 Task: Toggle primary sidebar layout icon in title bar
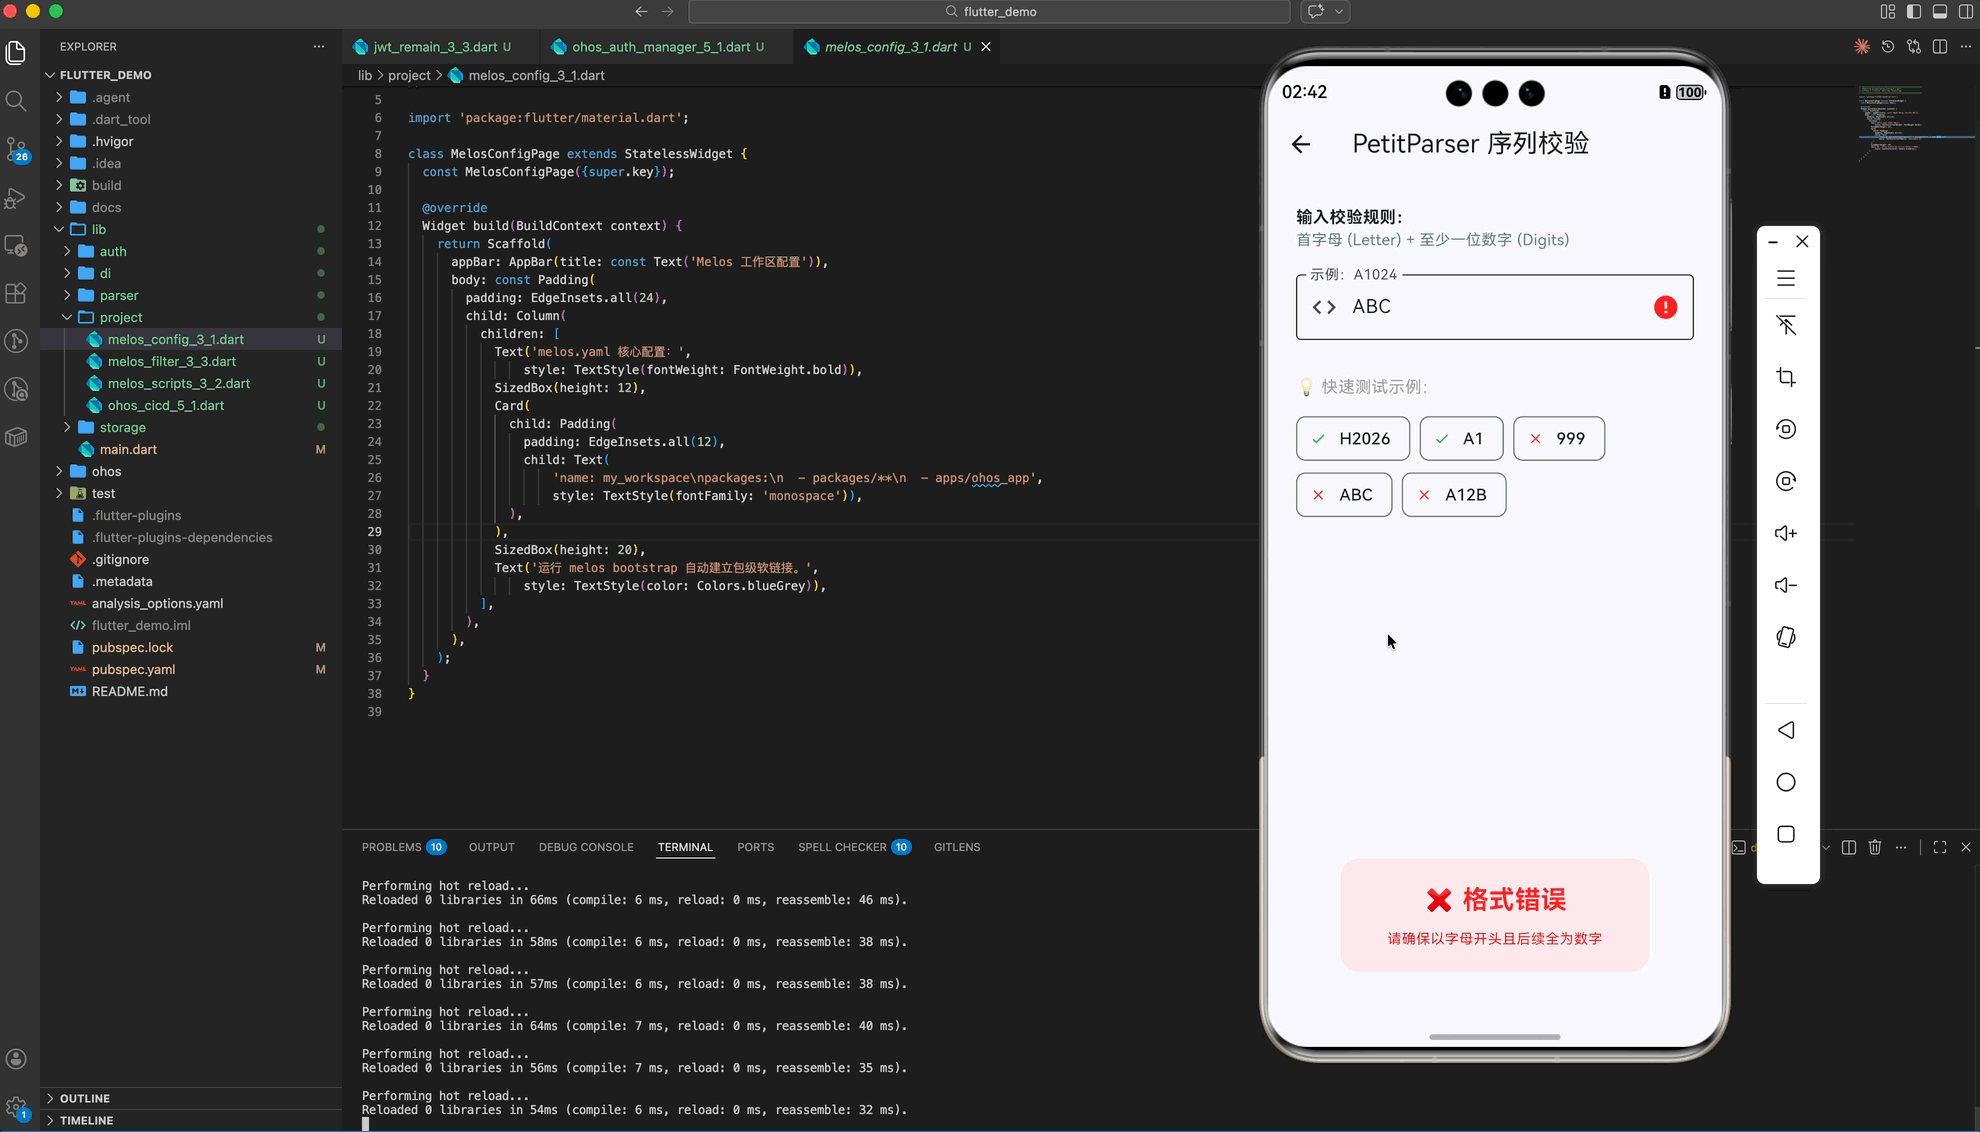pos(1913,12)
